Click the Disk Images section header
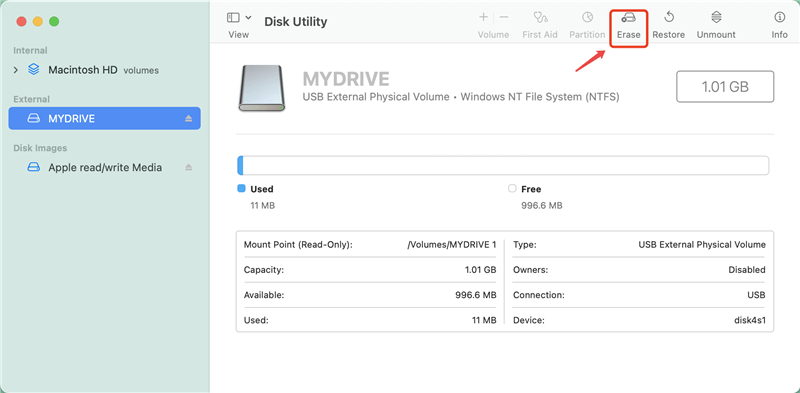Image resolution: width=800 pixels, height=393 pixels. pyautogui.click(x=40, y=148)
